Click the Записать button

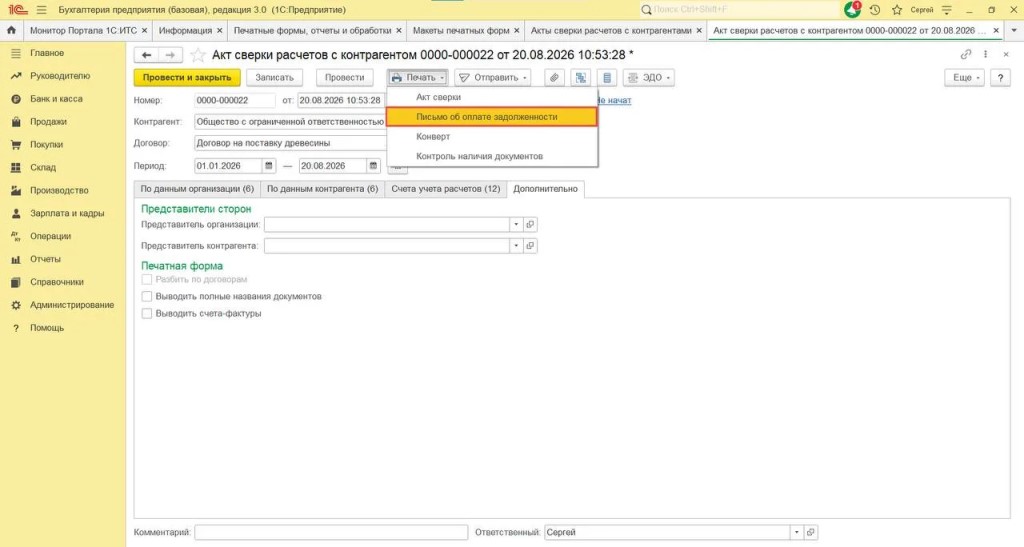(x=274, y=78)
